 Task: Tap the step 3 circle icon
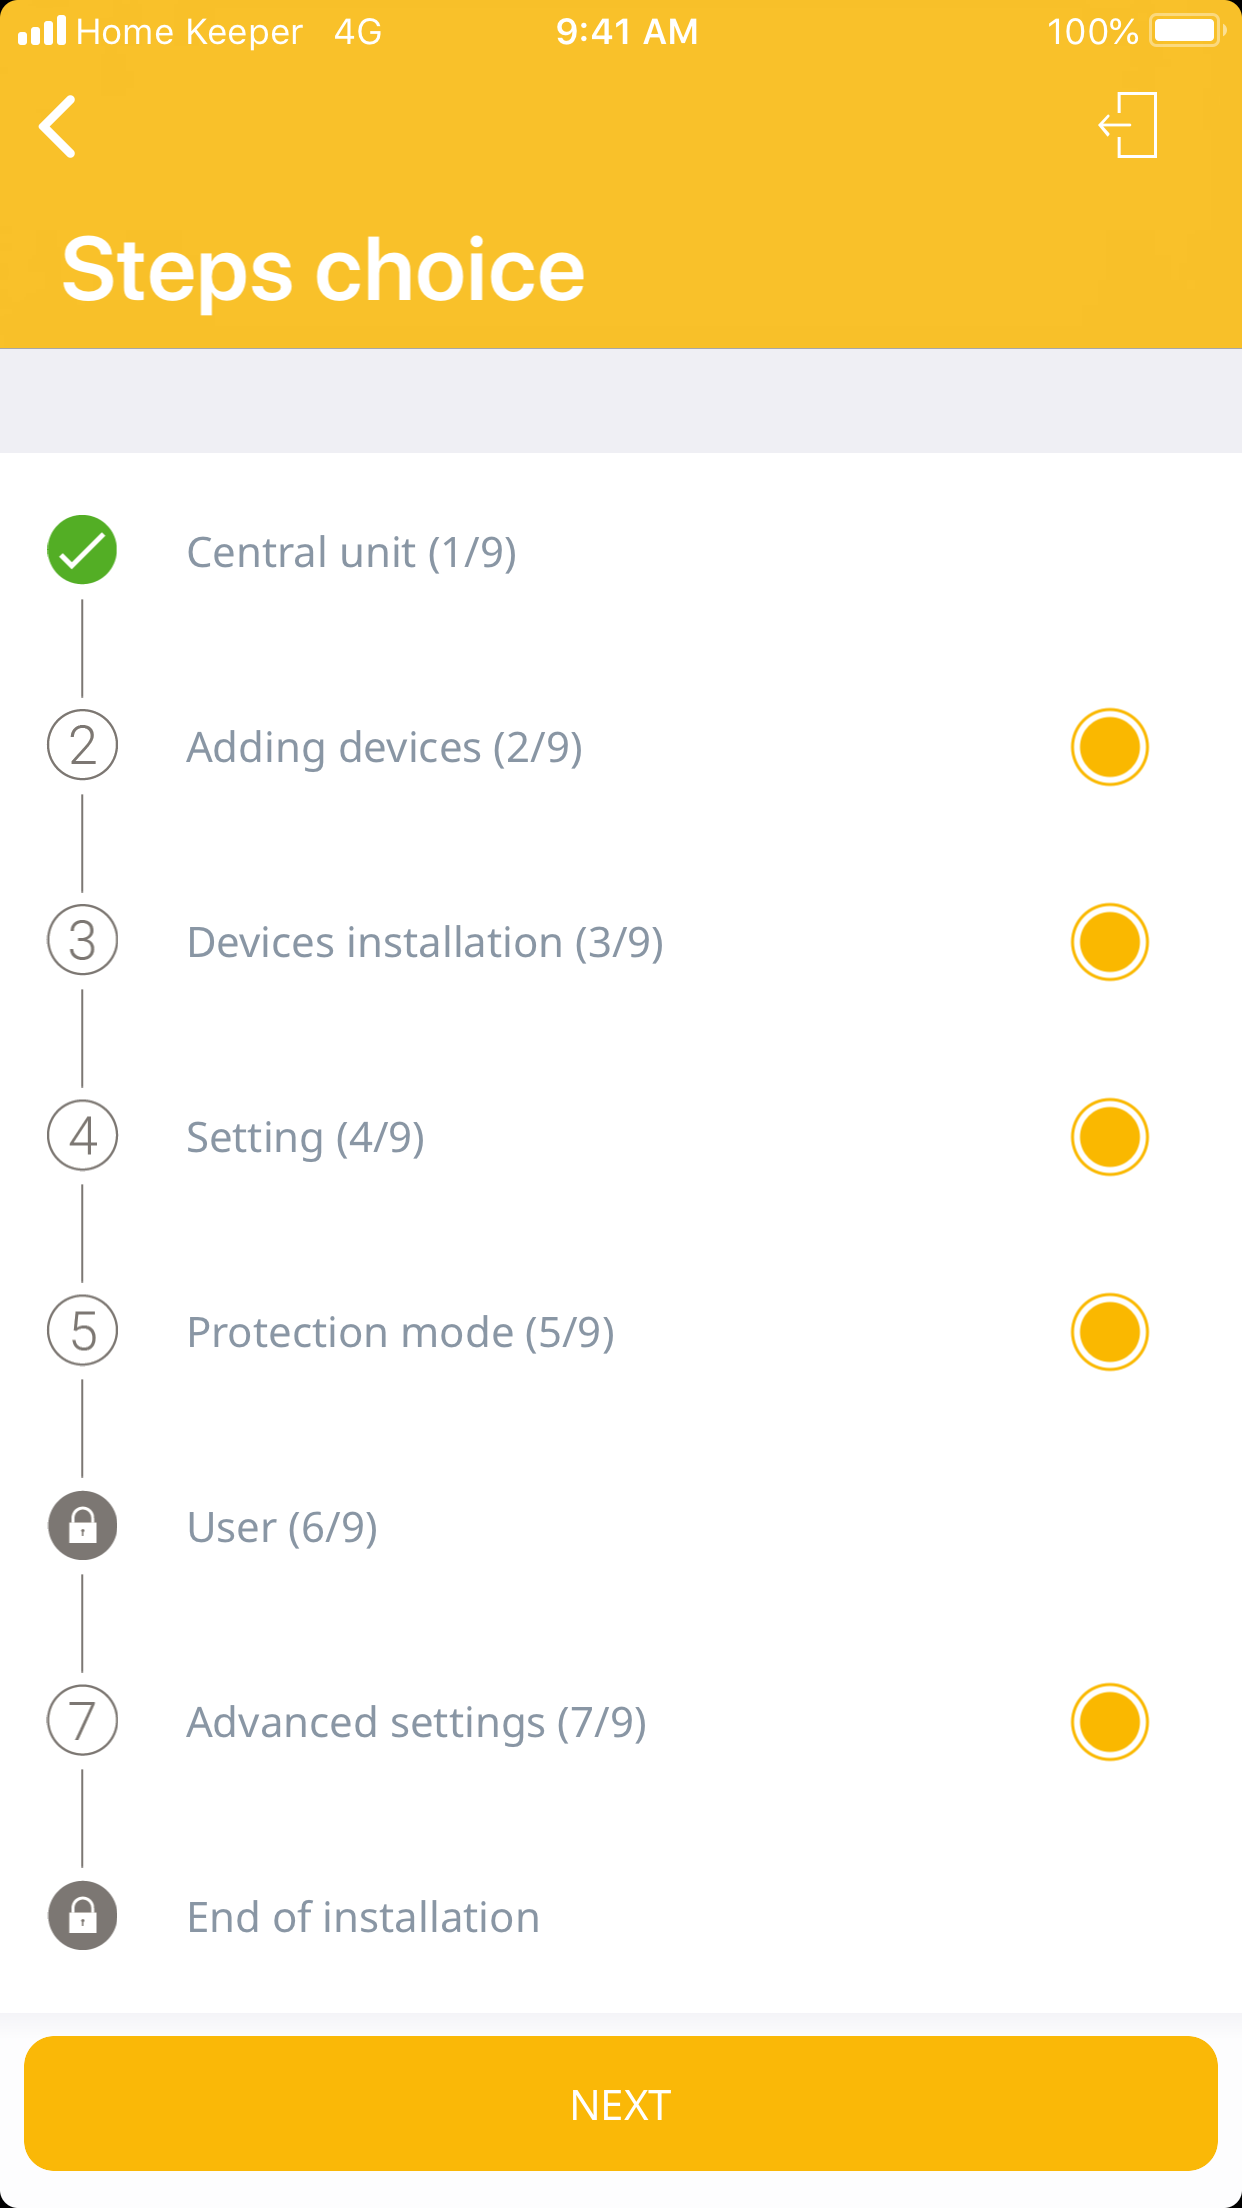click(82, 941)
